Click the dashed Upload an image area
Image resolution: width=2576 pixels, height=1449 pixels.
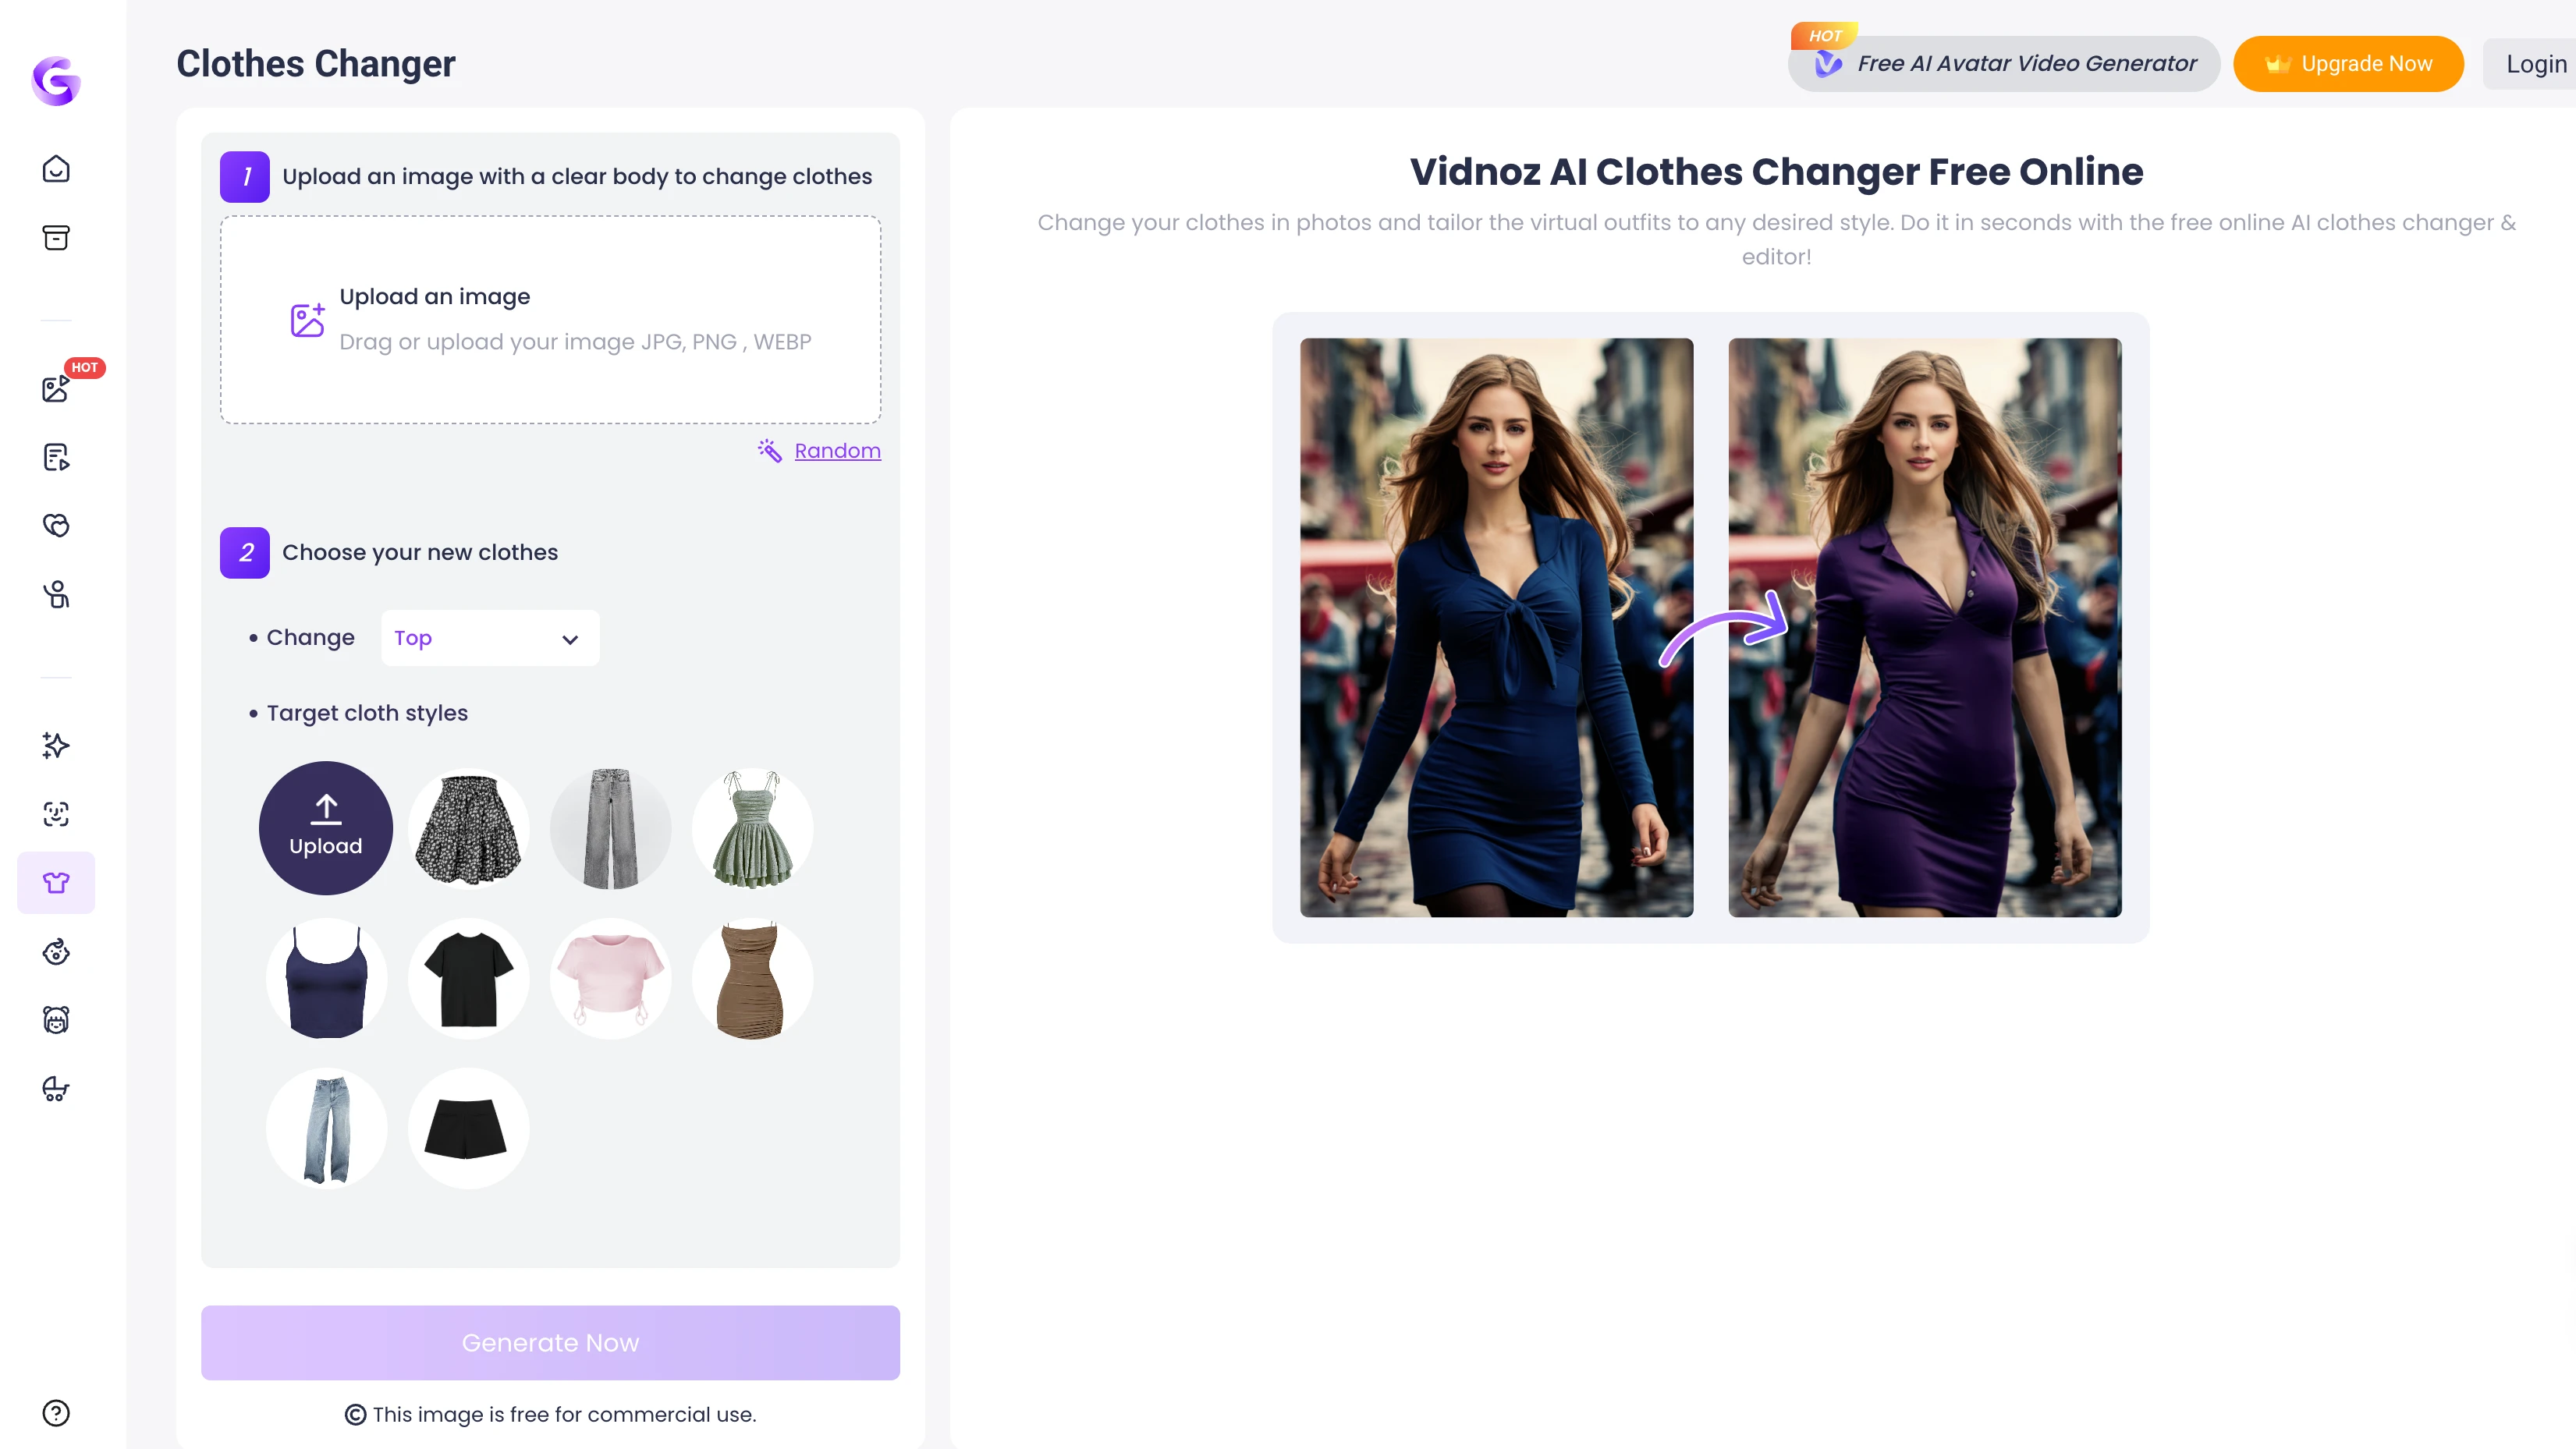click(x=550, y=320)
